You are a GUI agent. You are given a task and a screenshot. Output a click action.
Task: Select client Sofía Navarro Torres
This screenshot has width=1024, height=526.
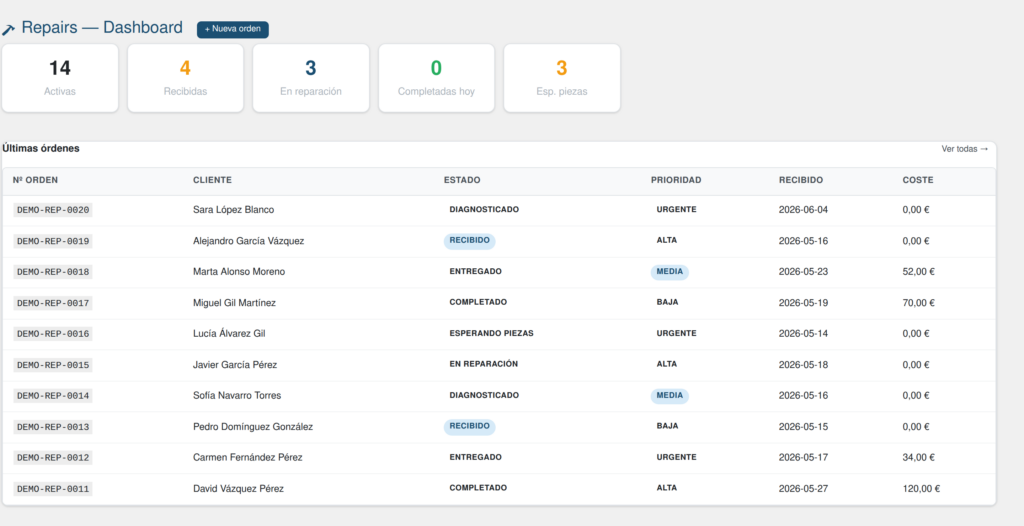pos(237,396)
